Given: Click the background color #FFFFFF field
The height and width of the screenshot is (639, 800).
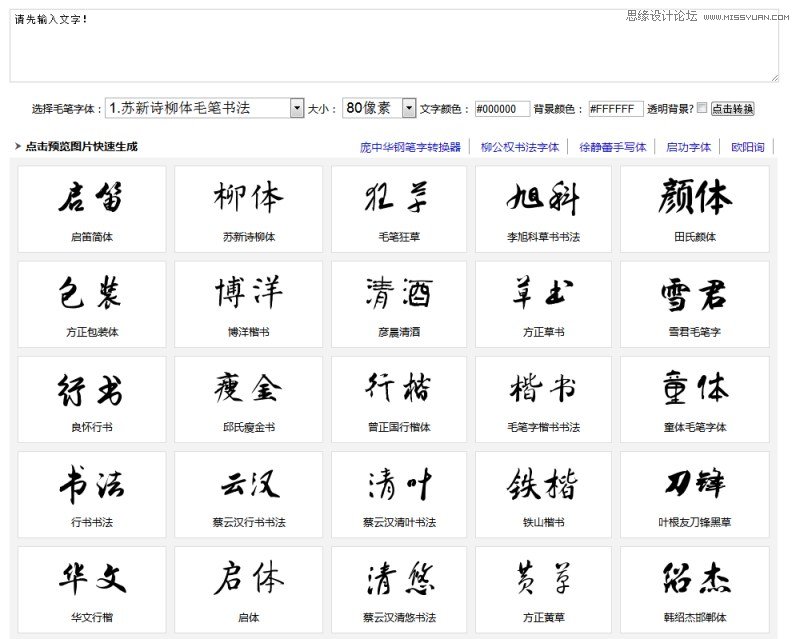Looking at the screenshot, I should (616, 109).
